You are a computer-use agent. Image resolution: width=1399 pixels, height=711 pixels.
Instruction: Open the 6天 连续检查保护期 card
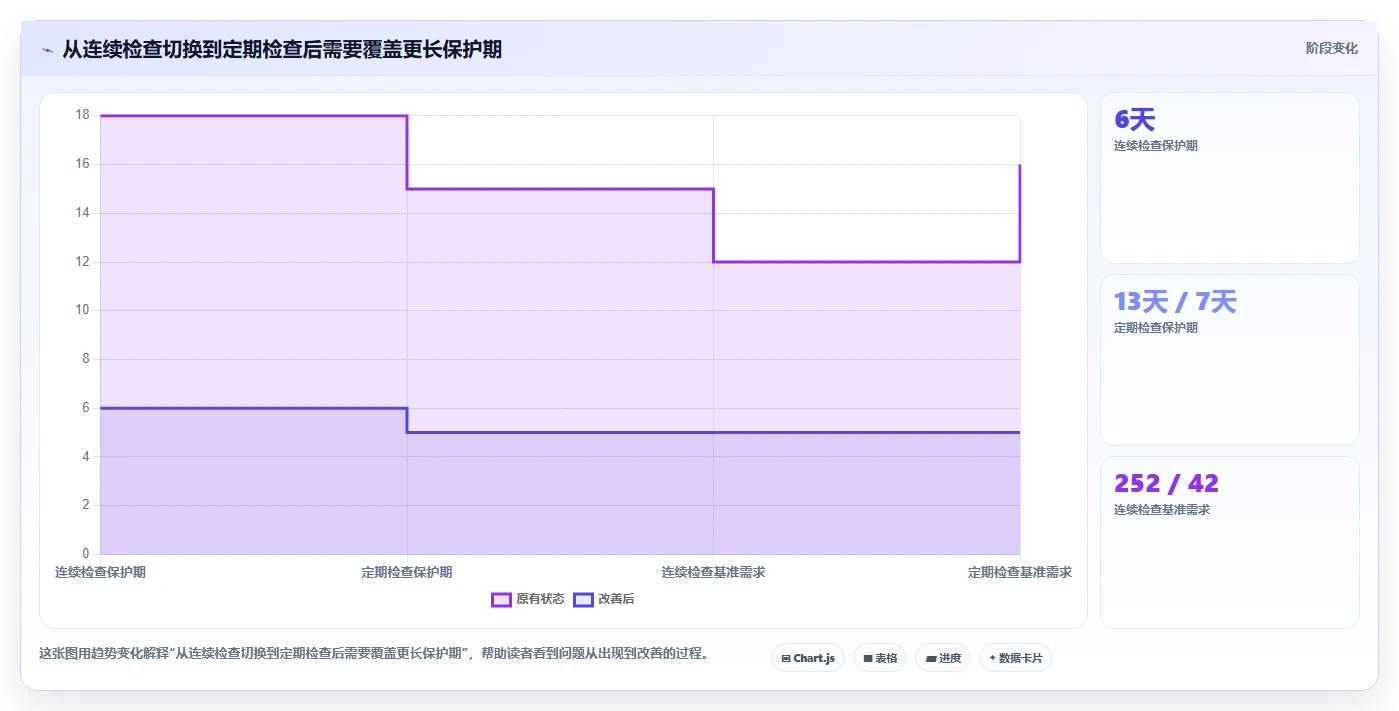[1230, 178]
